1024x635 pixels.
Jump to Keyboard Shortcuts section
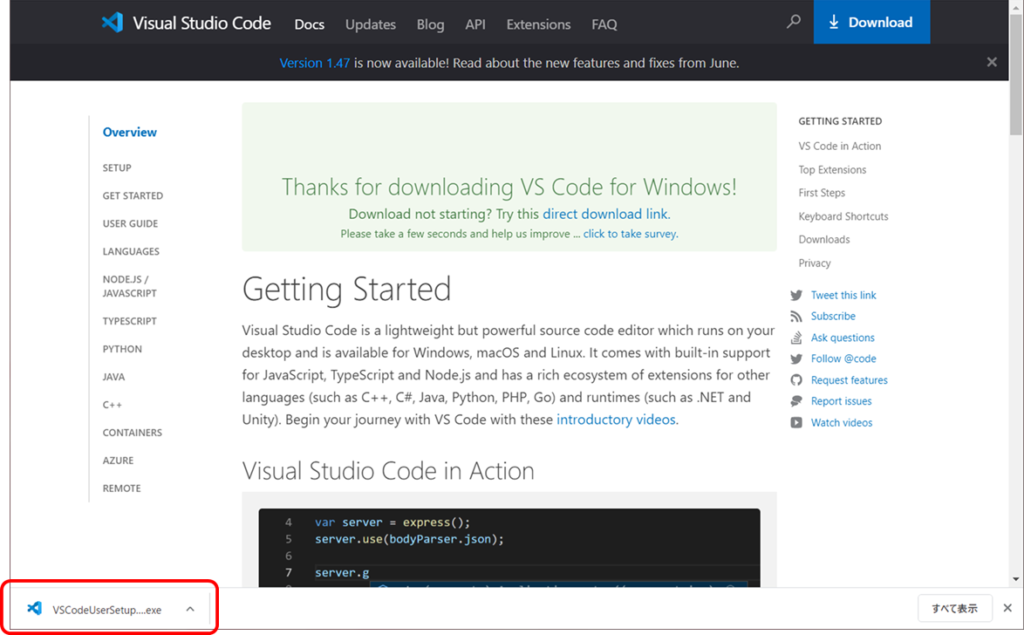coord(843,216)
